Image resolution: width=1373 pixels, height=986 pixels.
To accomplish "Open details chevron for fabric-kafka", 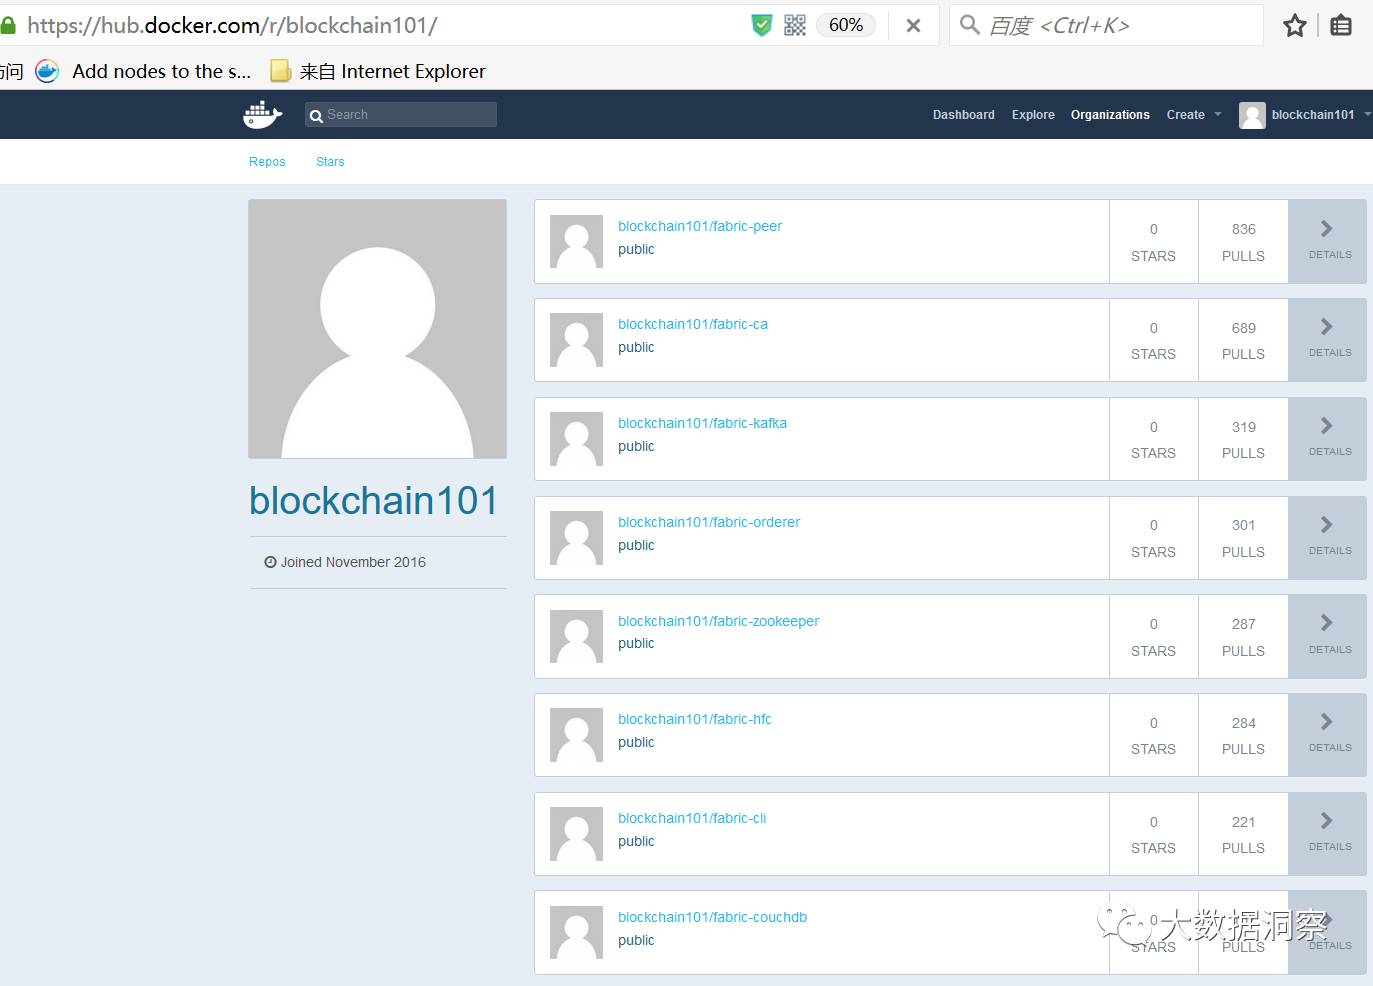I will pos(1327,426).
